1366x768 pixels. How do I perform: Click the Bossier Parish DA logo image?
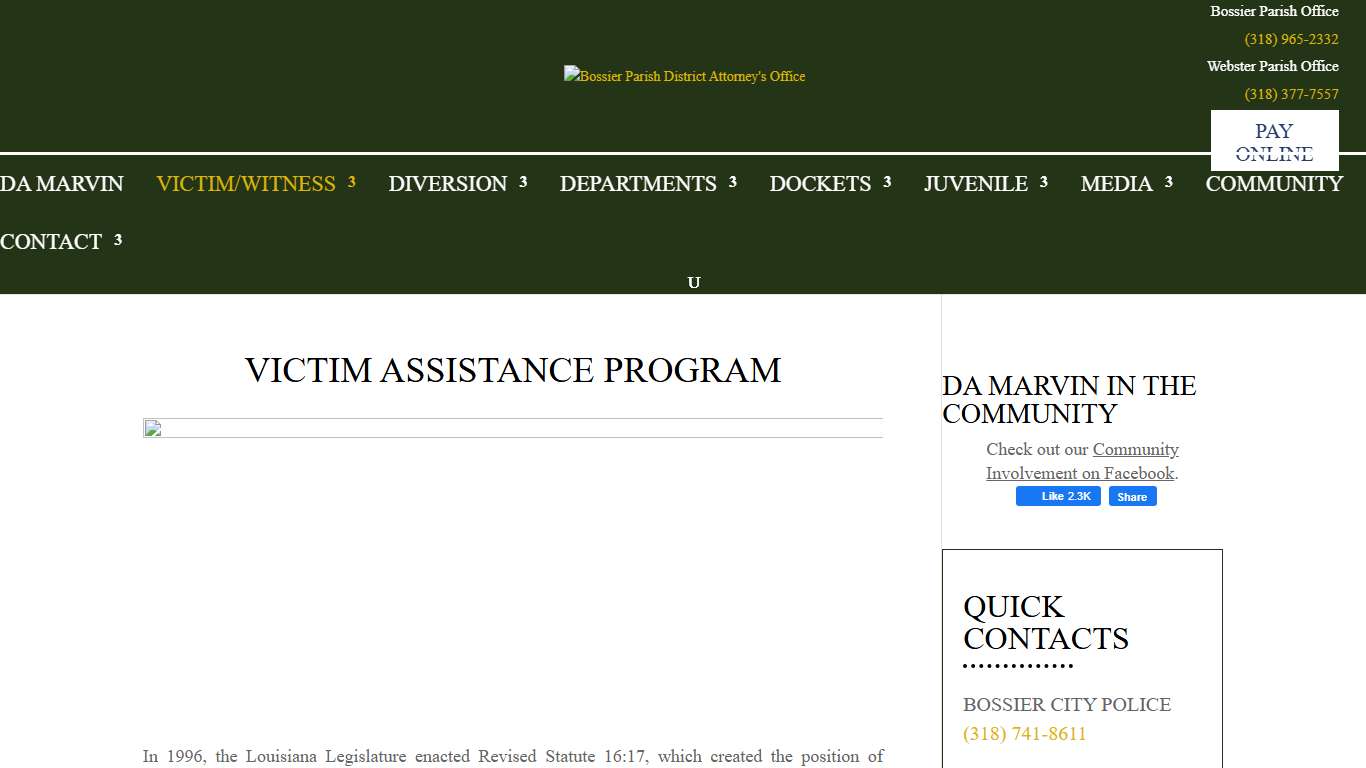tap(684, 75)
